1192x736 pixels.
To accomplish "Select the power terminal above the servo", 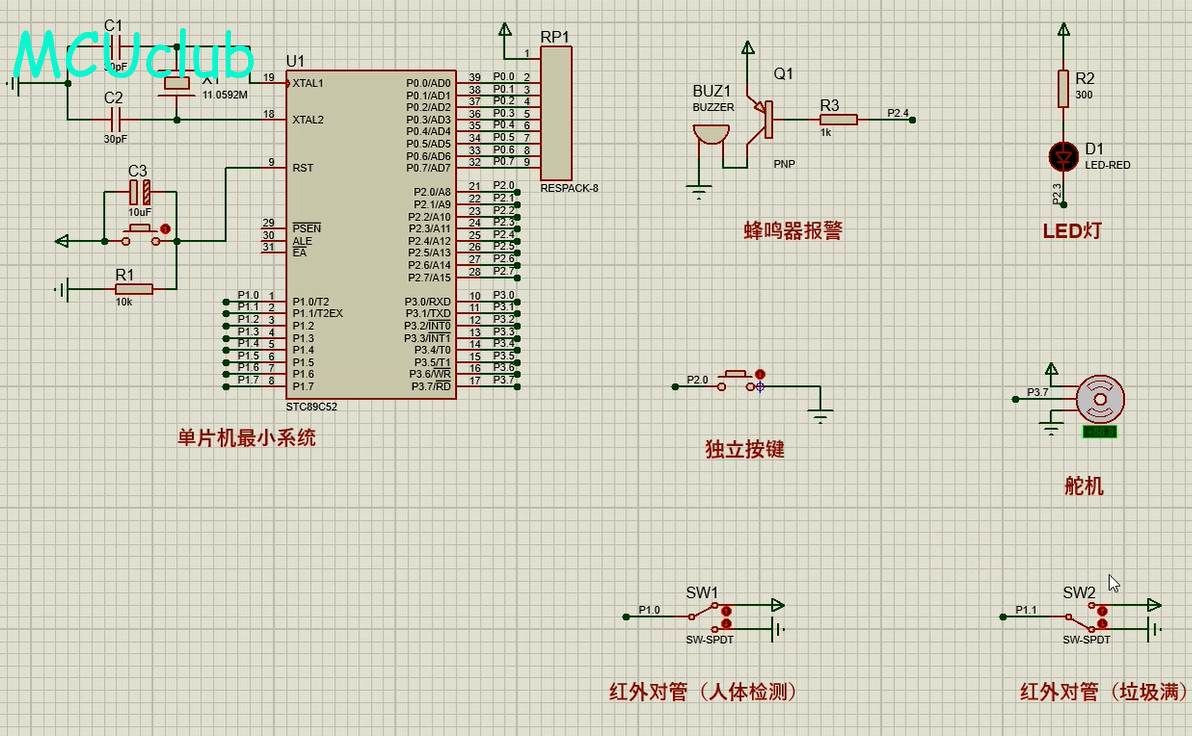I will click(x=1051, y=370).
